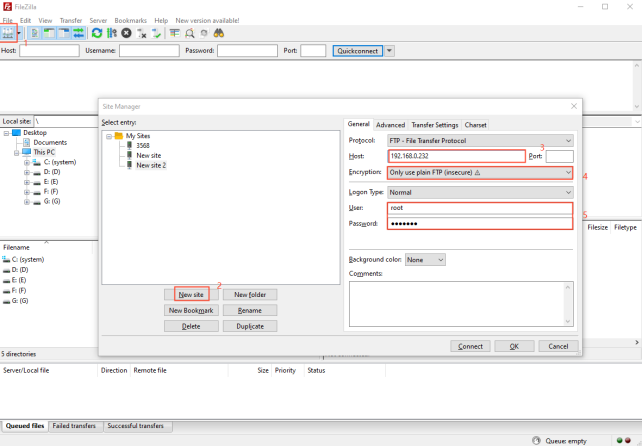
Task: Open the Bookmarks menu
Action: click(130, 20)
